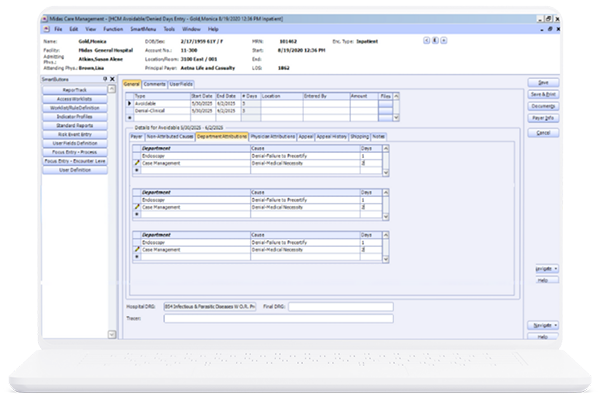Click the Tracer input field
Image resolution: width=600 pixels, height=406 pixels.
click(278, 318)
